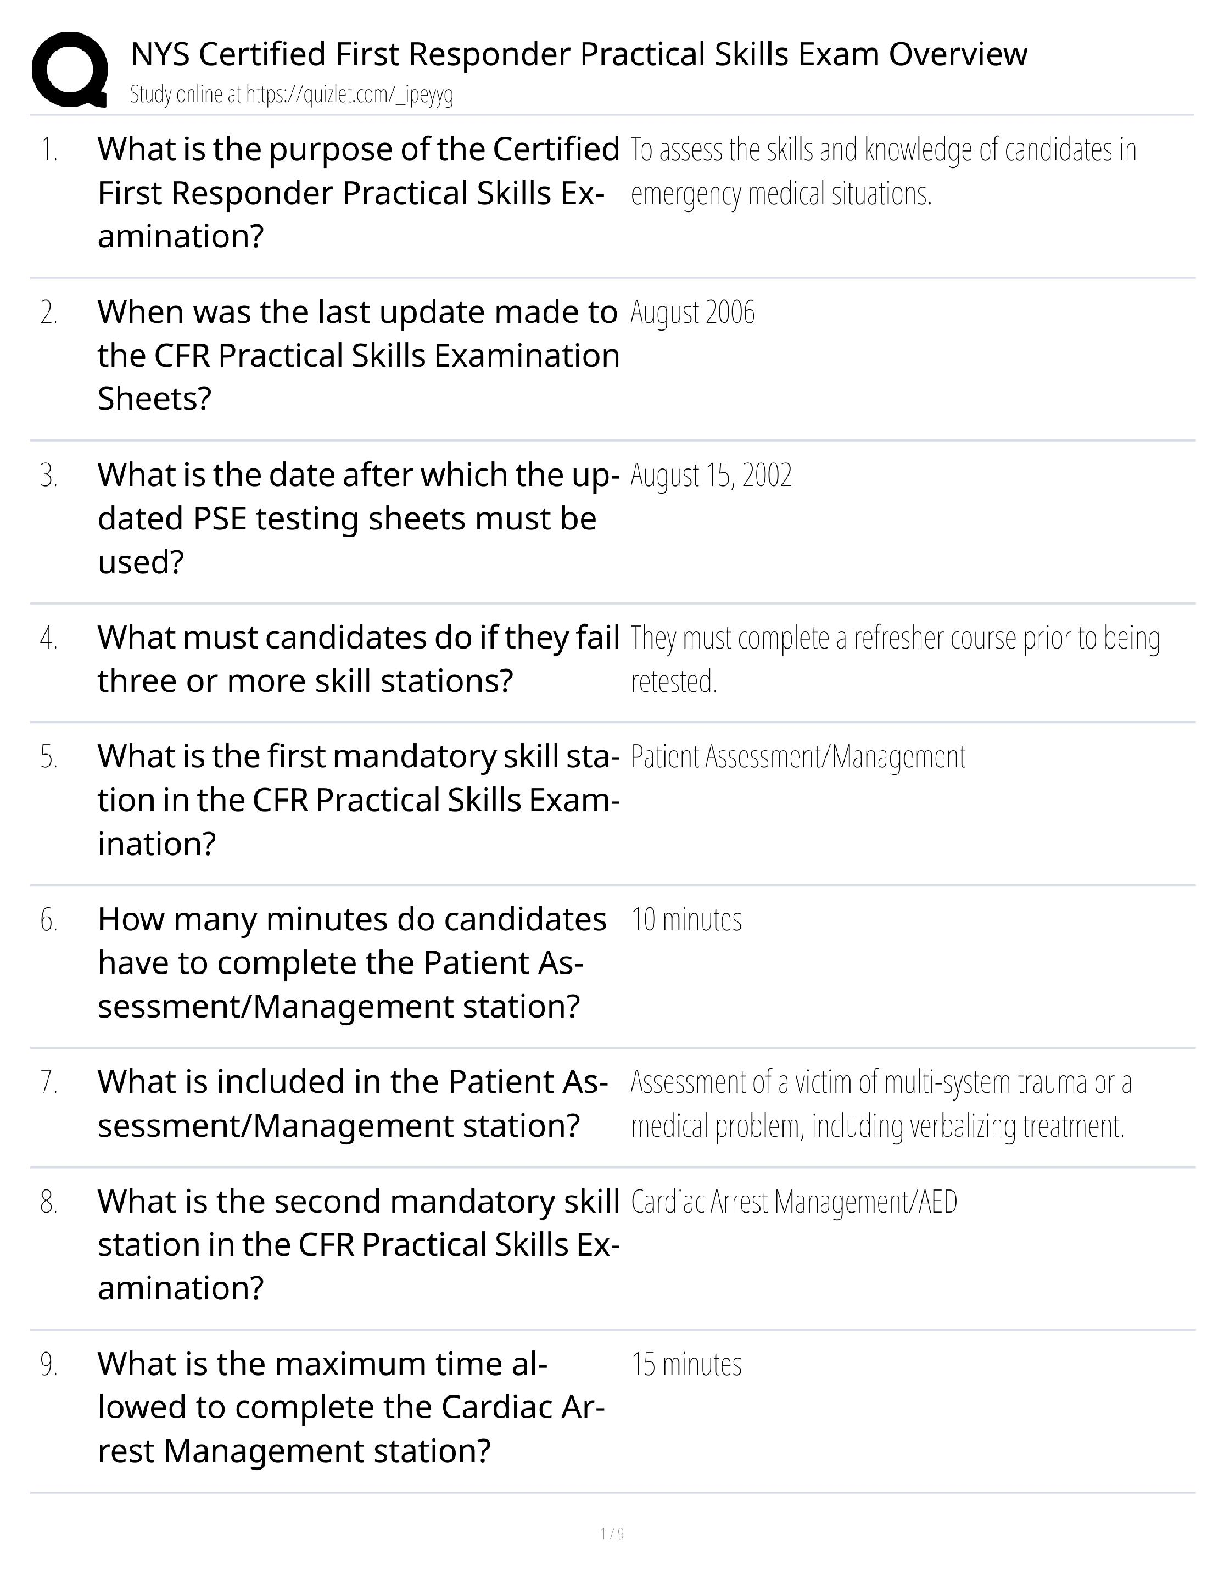Click the answer 'August 15, 2002'
1224x1584 pixels.
[x=711, y=475]
